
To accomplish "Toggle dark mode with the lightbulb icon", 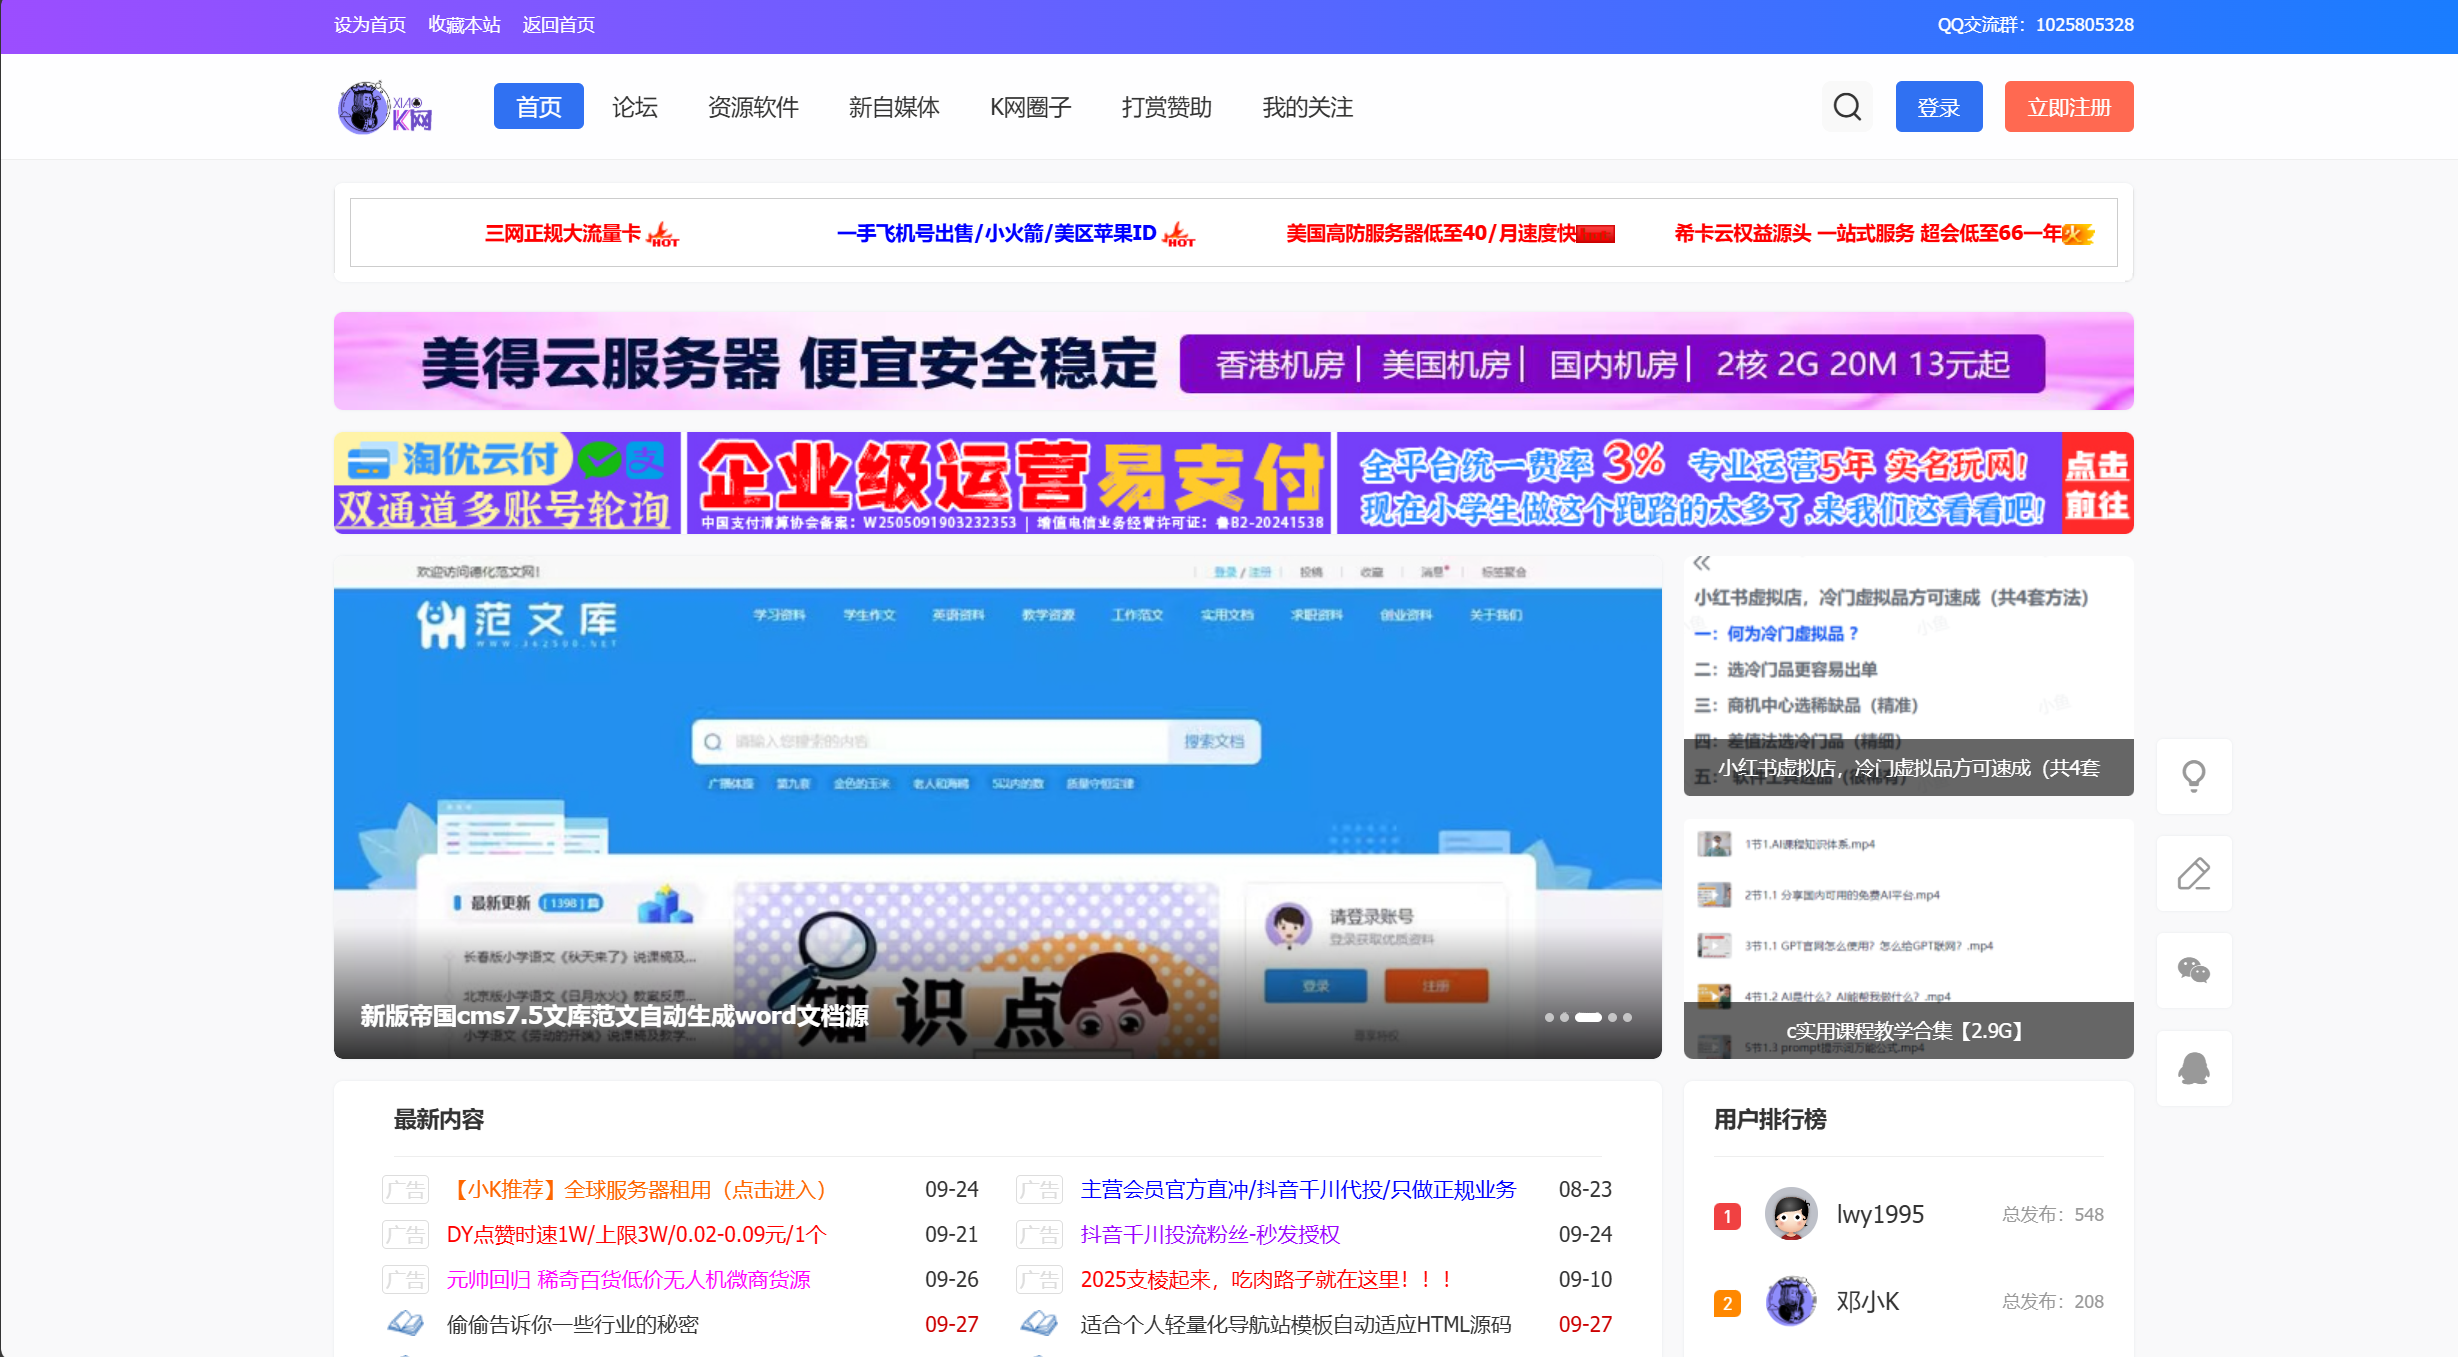I will (x=2194, y=776).
